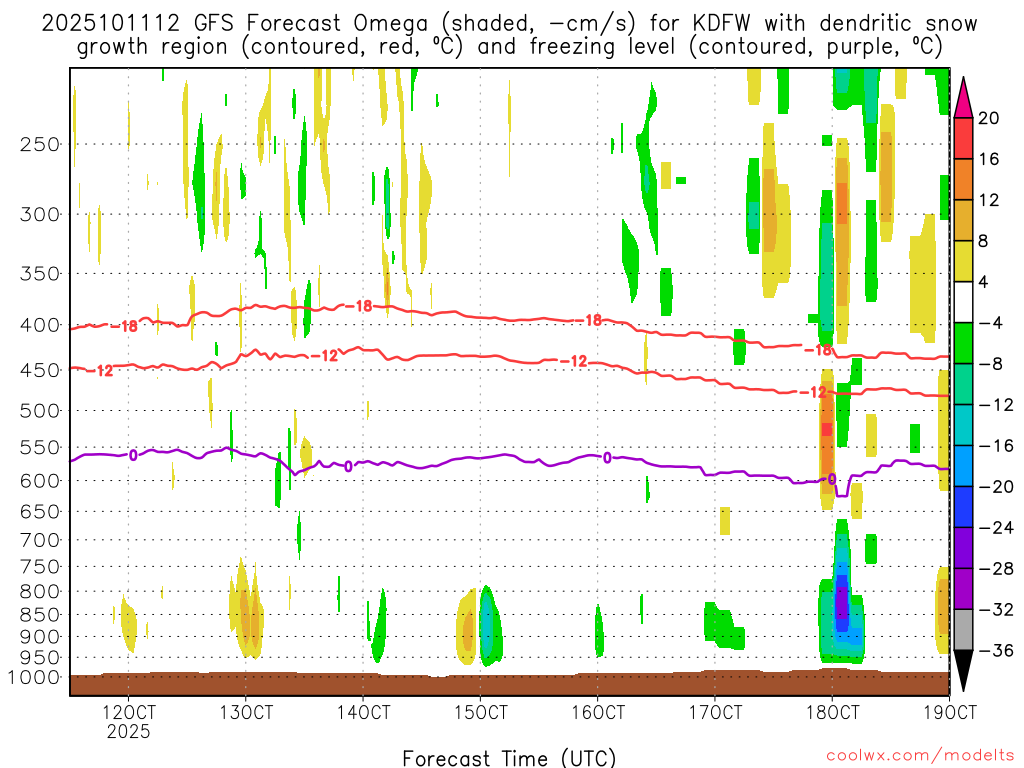Choose the white band between 4 and -4
Viewport: 1024px width, 768px height.
tap(964, 302)
